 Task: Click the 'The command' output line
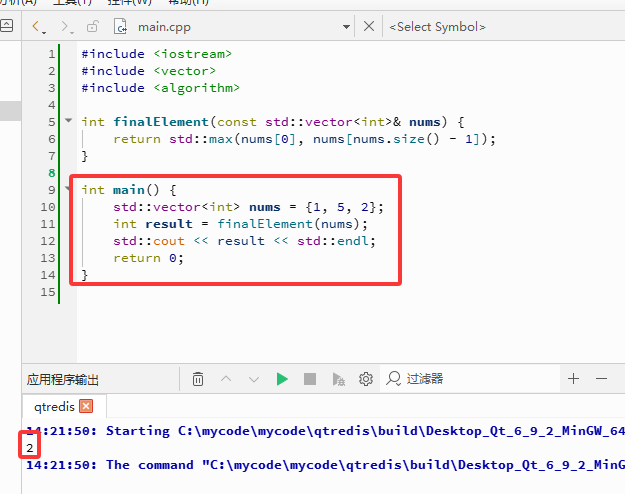point(325,465)
